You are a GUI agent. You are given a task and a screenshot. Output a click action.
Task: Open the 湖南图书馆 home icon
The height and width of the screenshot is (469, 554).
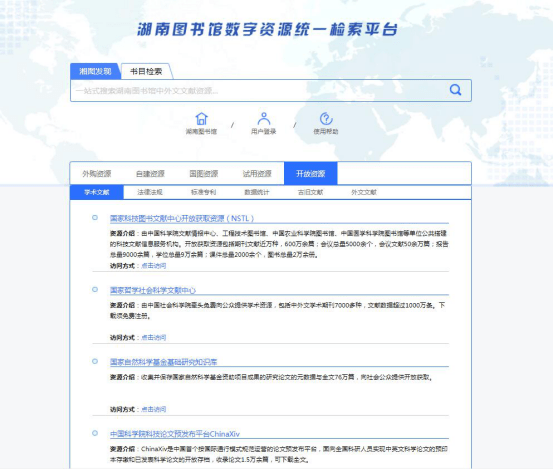pos(201,119)
